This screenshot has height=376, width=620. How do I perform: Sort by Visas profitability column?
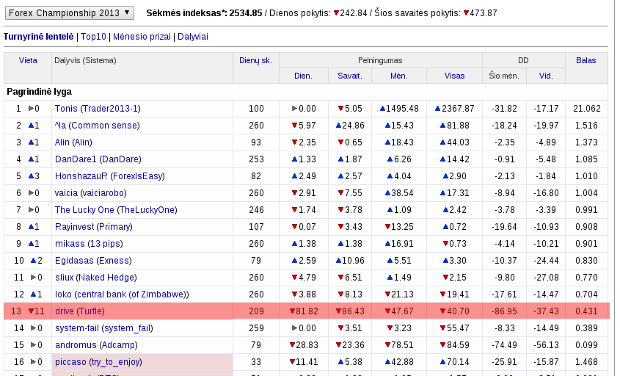click(454, 76)
